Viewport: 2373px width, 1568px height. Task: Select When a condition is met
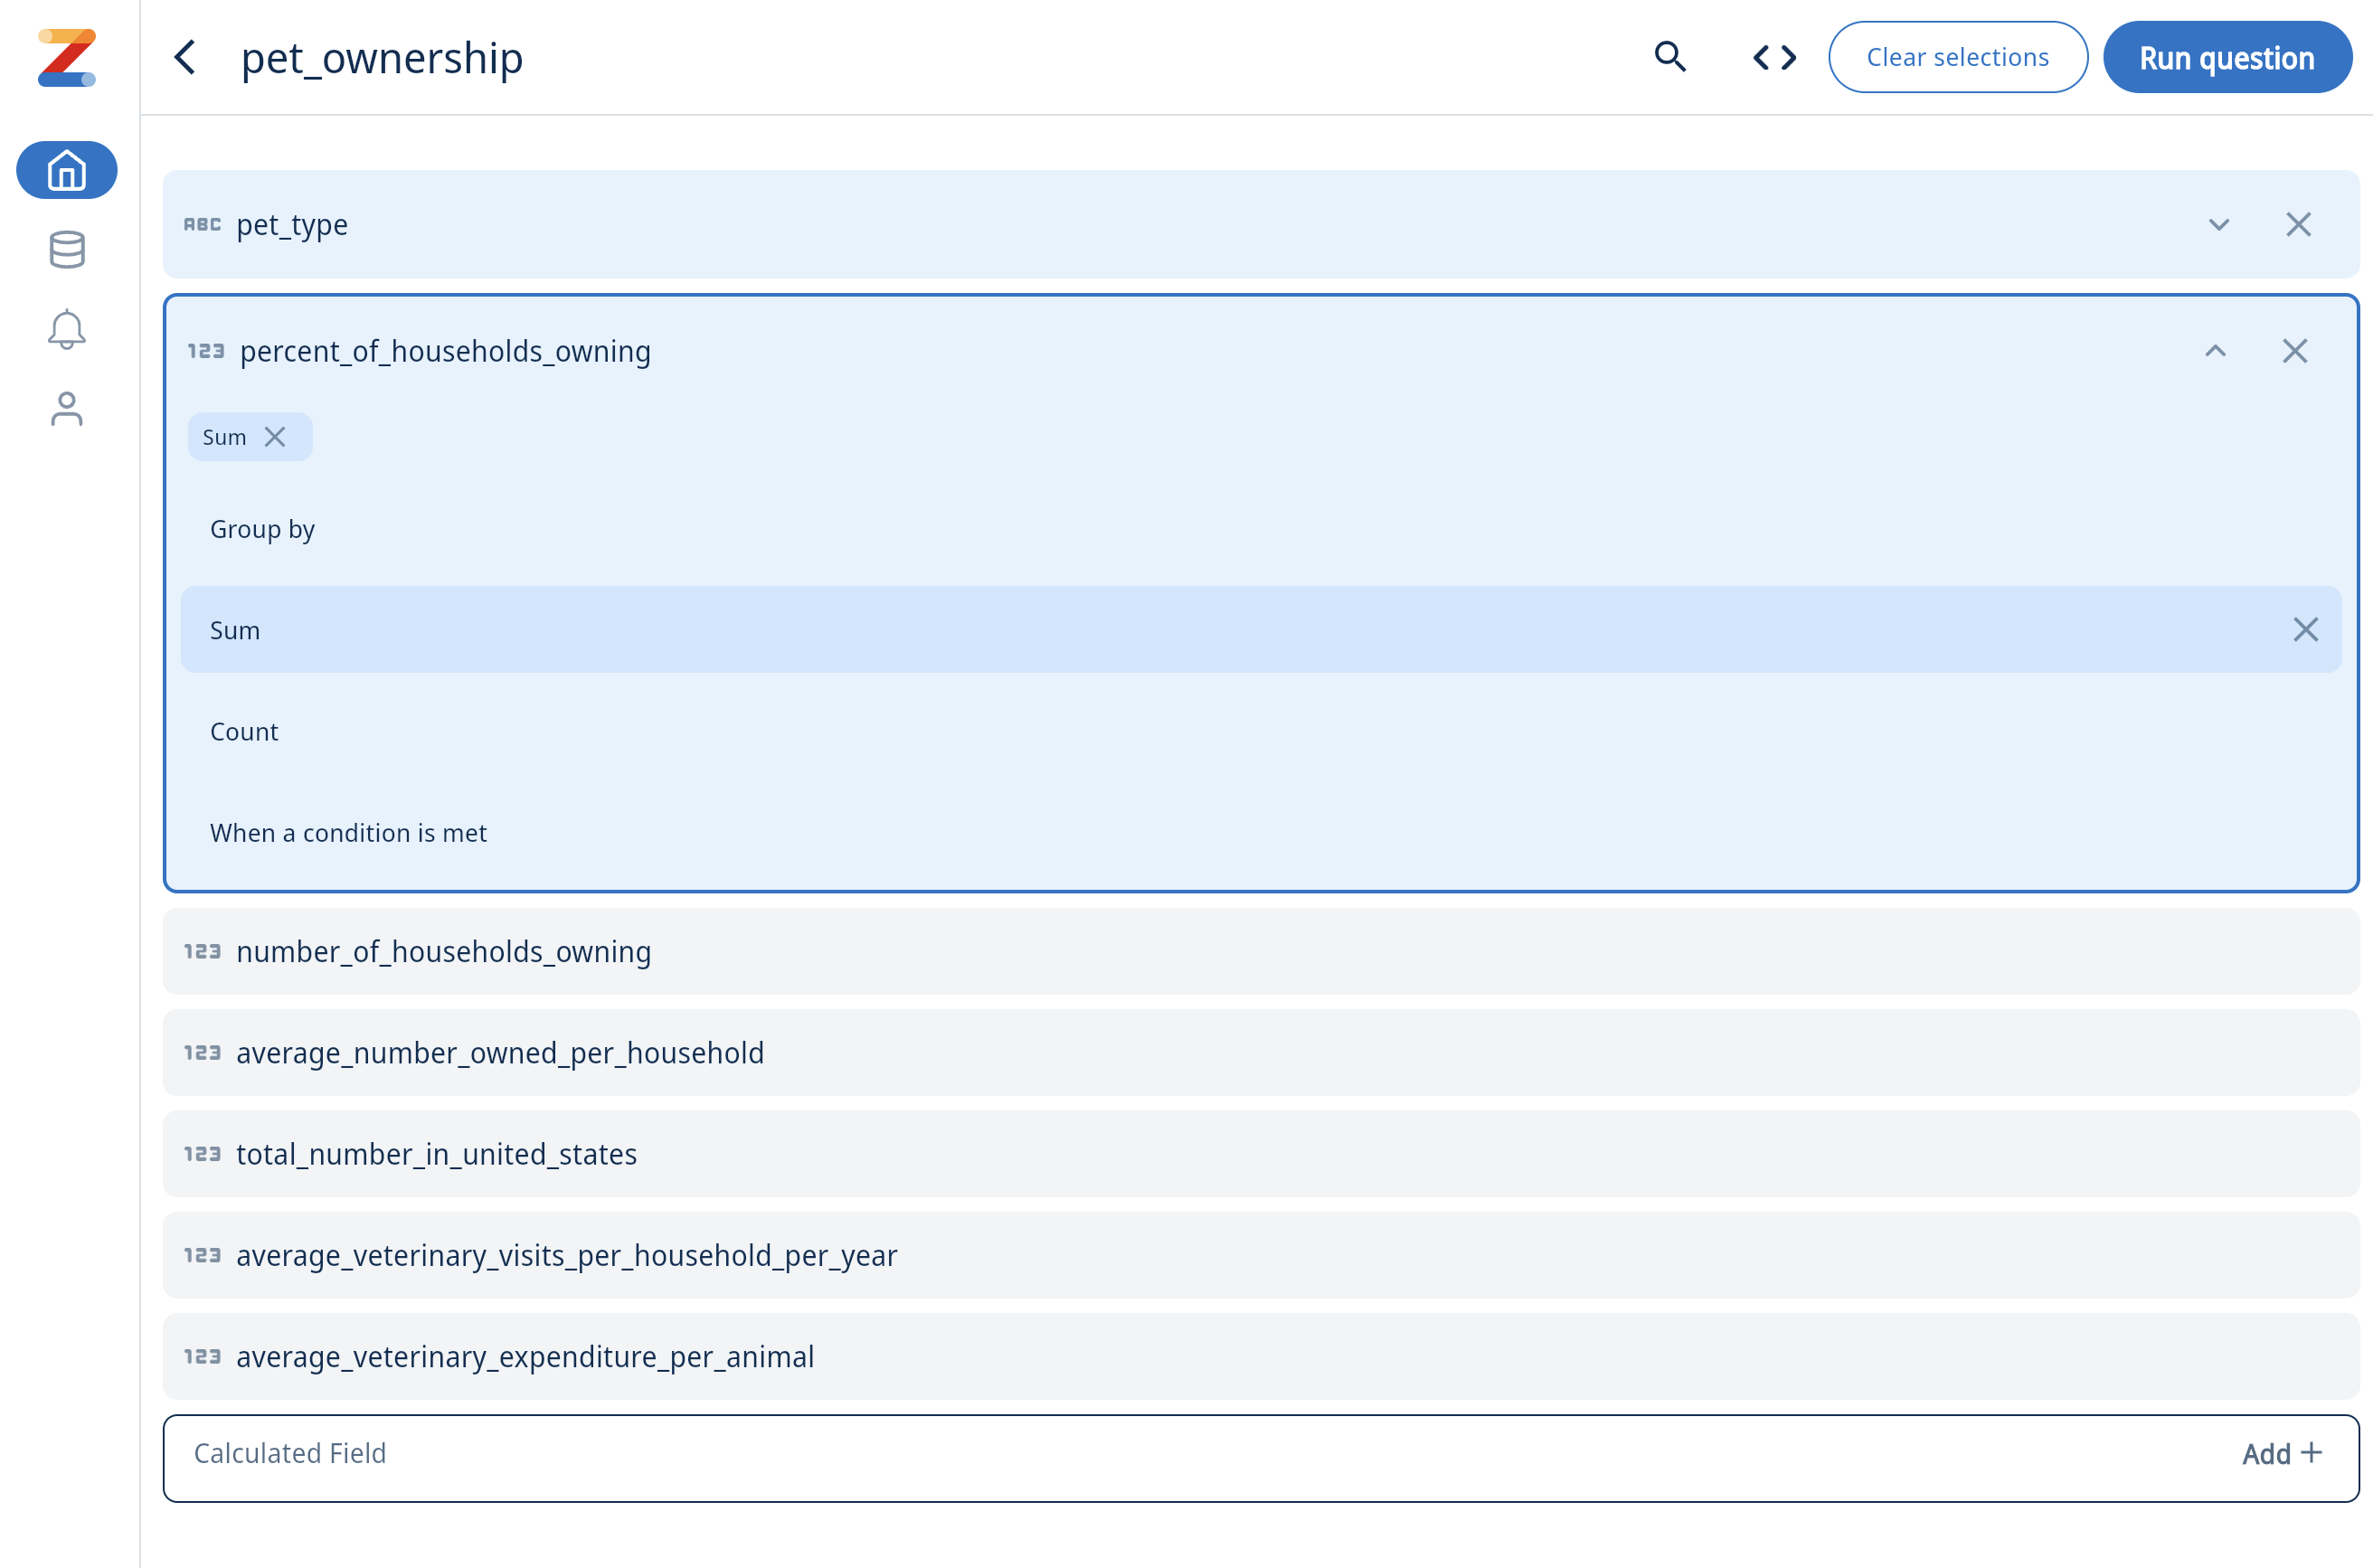tap(348, 832)
